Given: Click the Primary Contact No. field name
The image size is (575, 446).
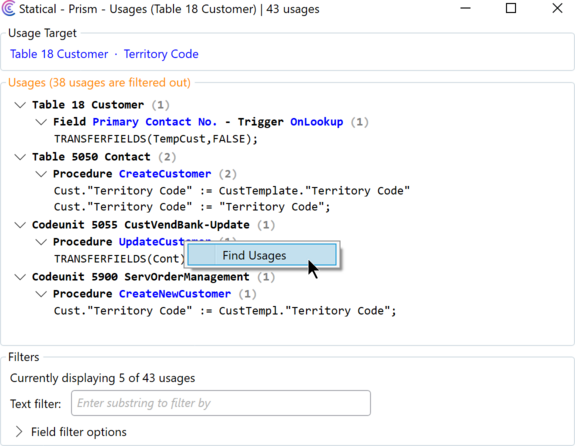Looking at the screenshot, I should (154, 122).
